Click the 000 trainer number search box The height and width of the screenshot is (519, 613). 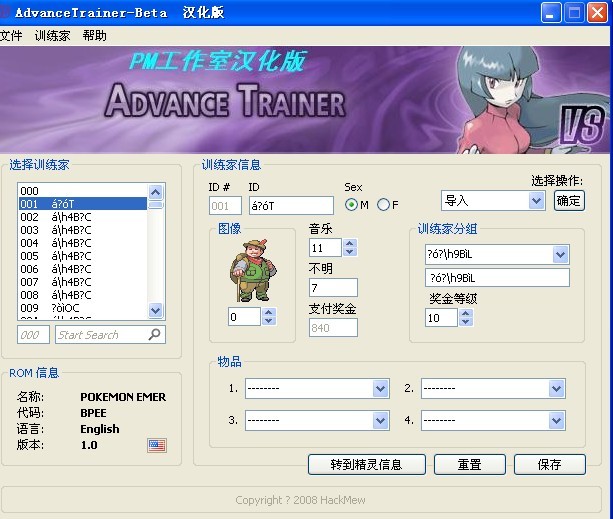(33, 335)
